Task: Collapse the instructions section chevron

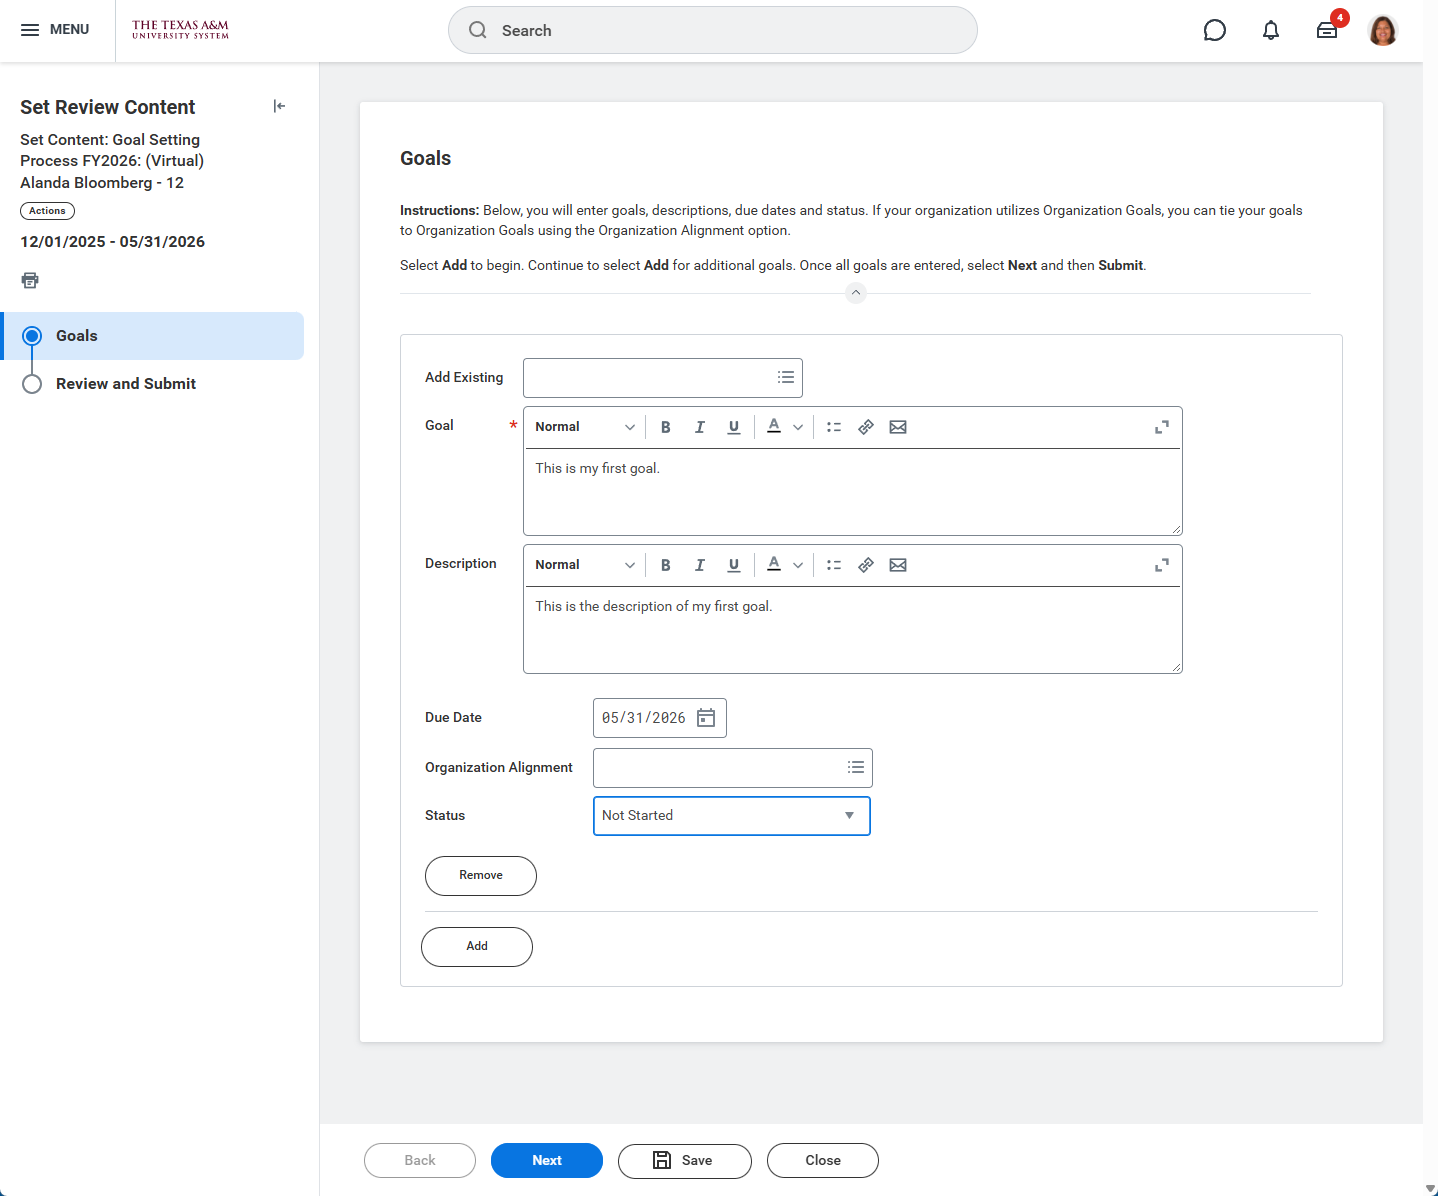Action: tap(856, 293)
